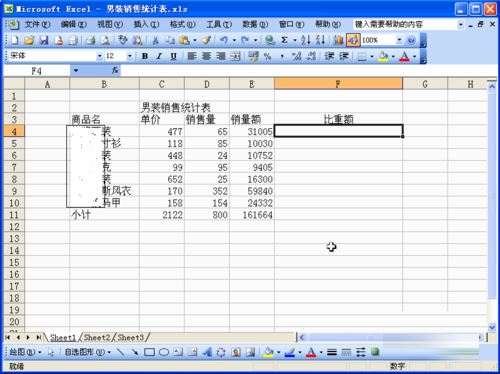Open the font size dropdown showing 12
500x374 pixels.
click(129, 56)
